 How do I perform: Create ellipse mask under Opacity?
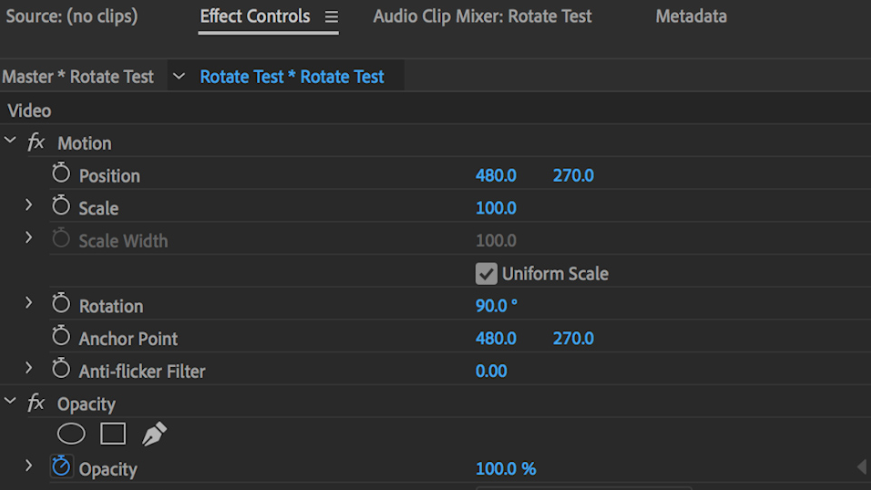pos(71,434)
